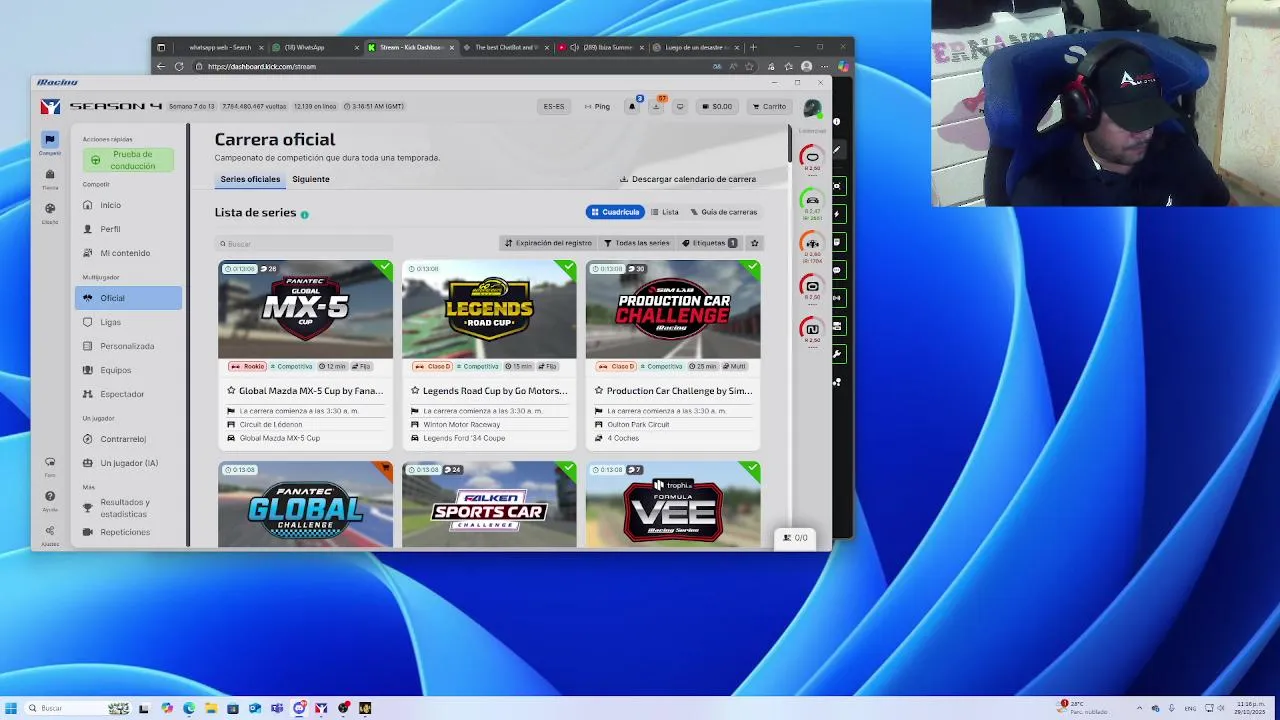Open the Todas las series filter dropdown
1280x720 pixels.
pos(637,243)
